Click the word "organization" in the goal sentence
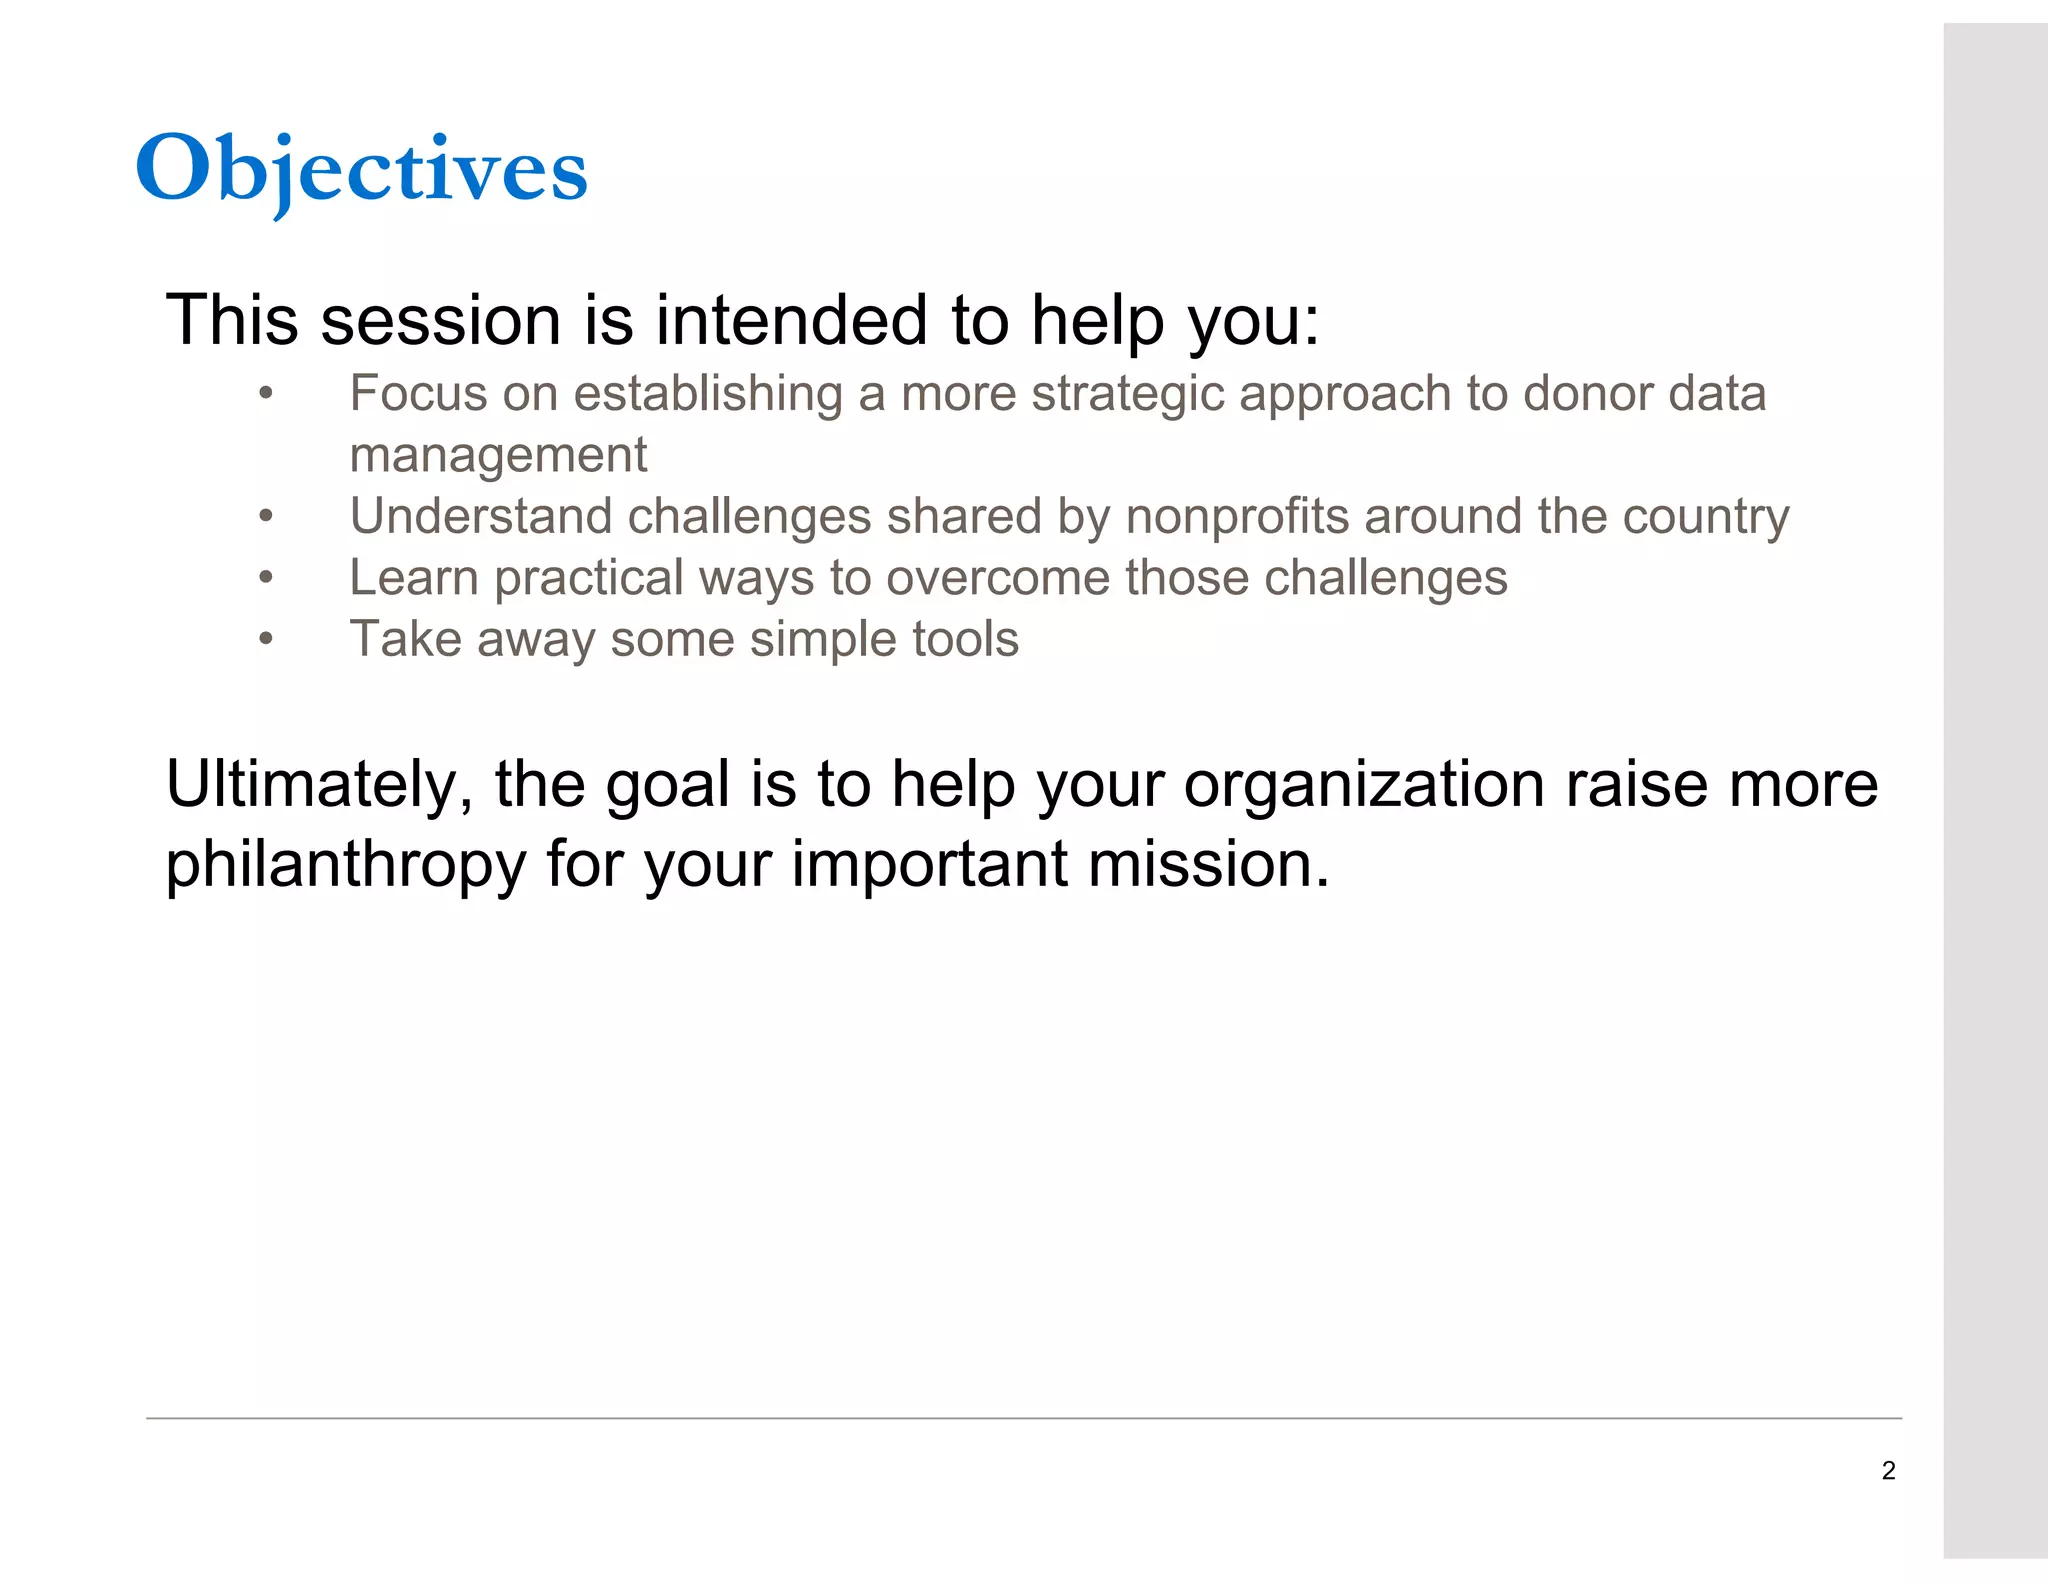This screenshot has height=1582, width=2048. coord(1365,784)
